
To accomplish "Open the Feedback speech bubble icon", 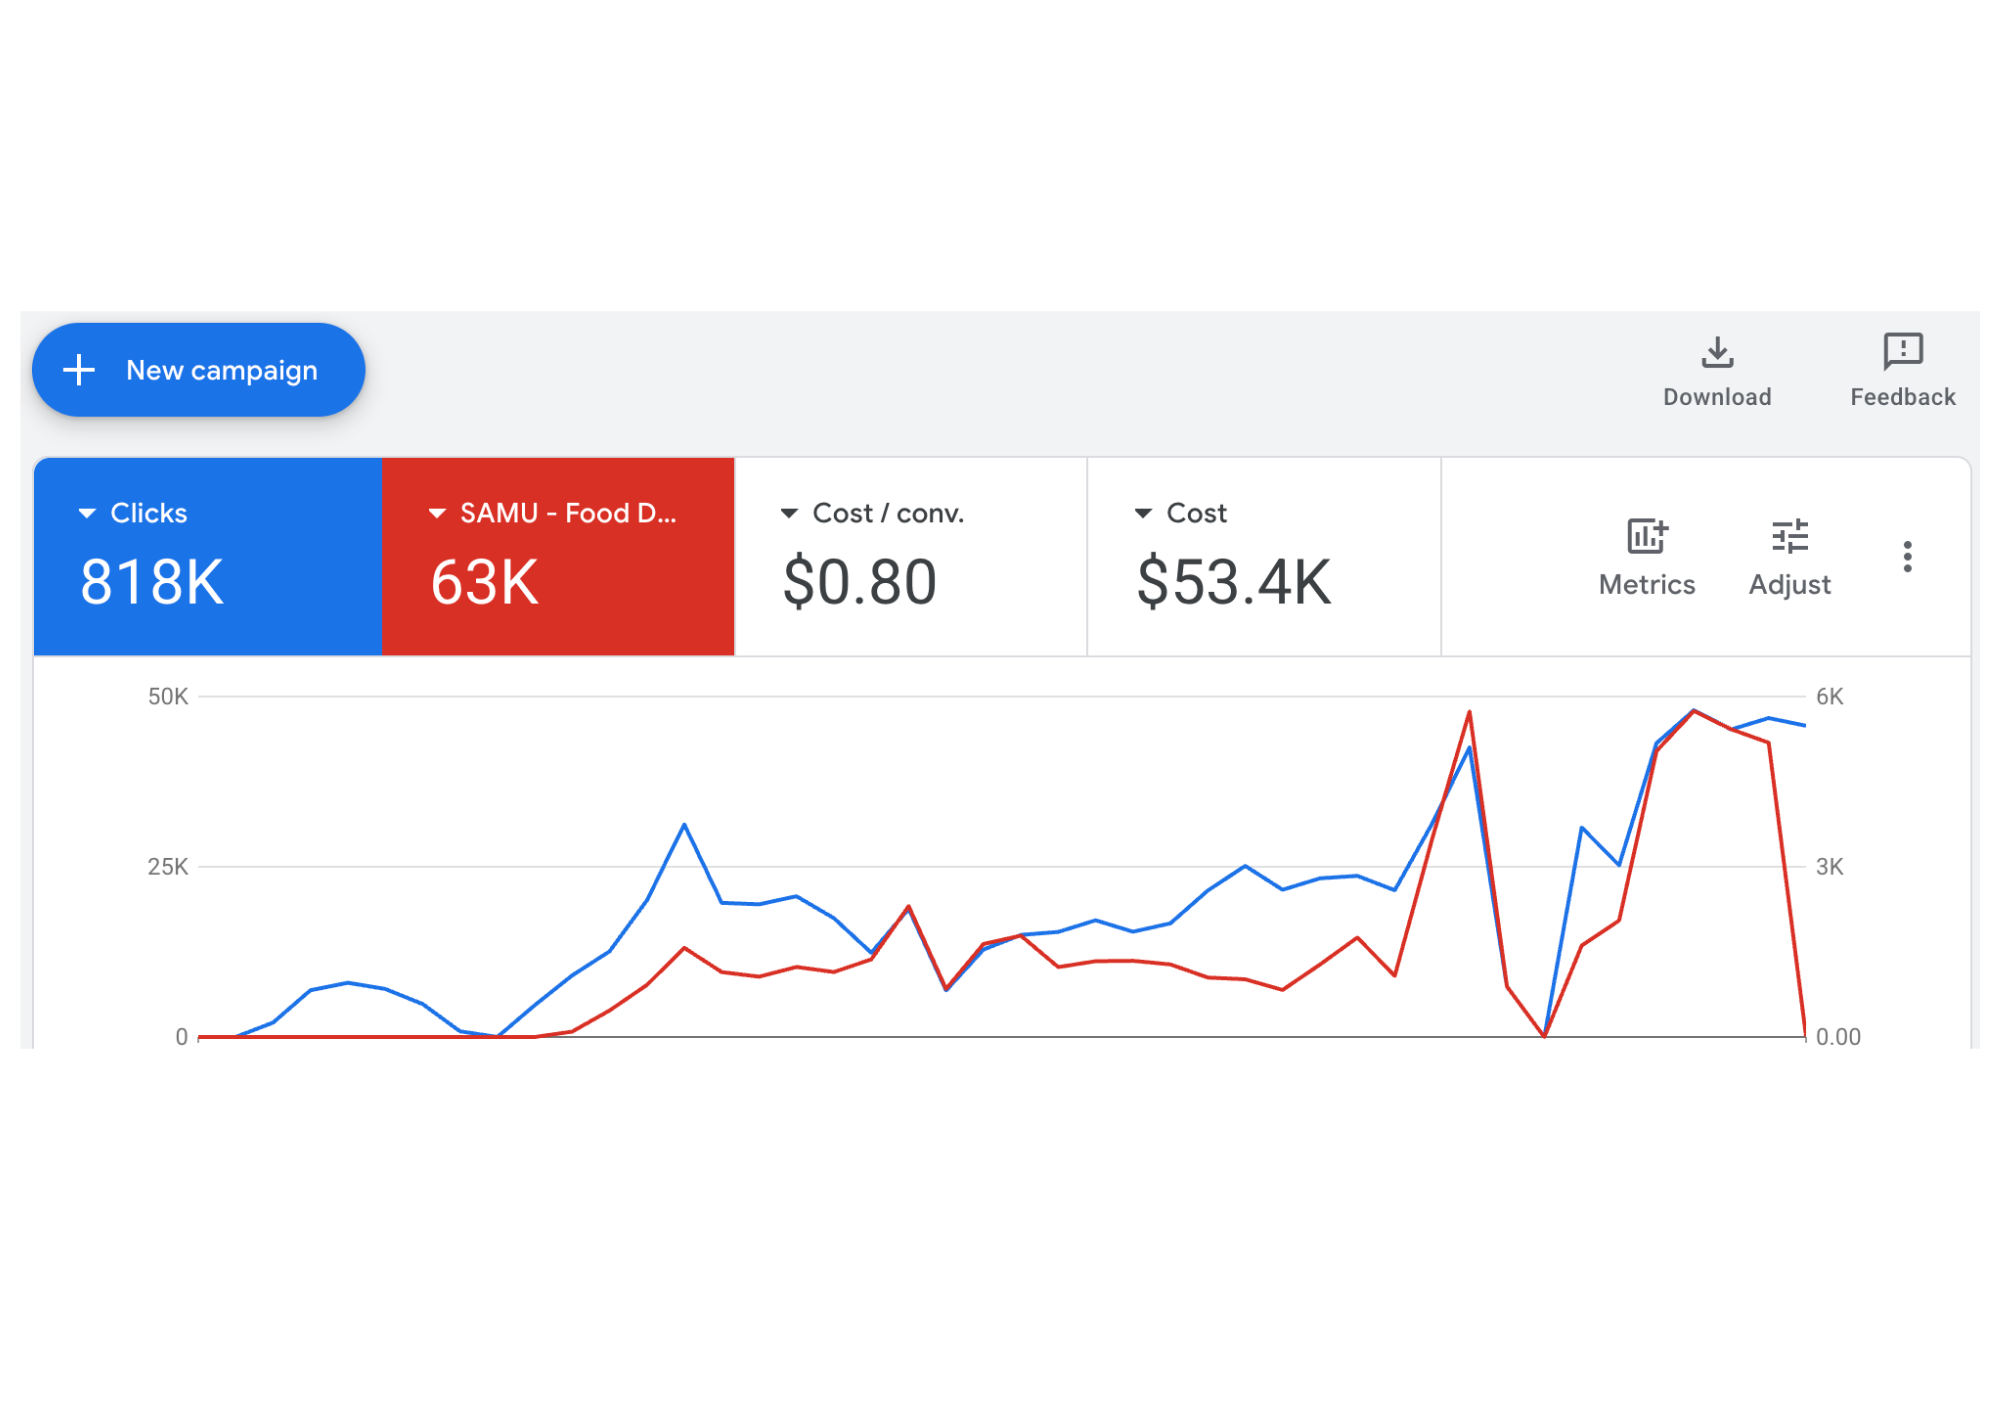I will pyautogui.click(x=1902, y=351).
